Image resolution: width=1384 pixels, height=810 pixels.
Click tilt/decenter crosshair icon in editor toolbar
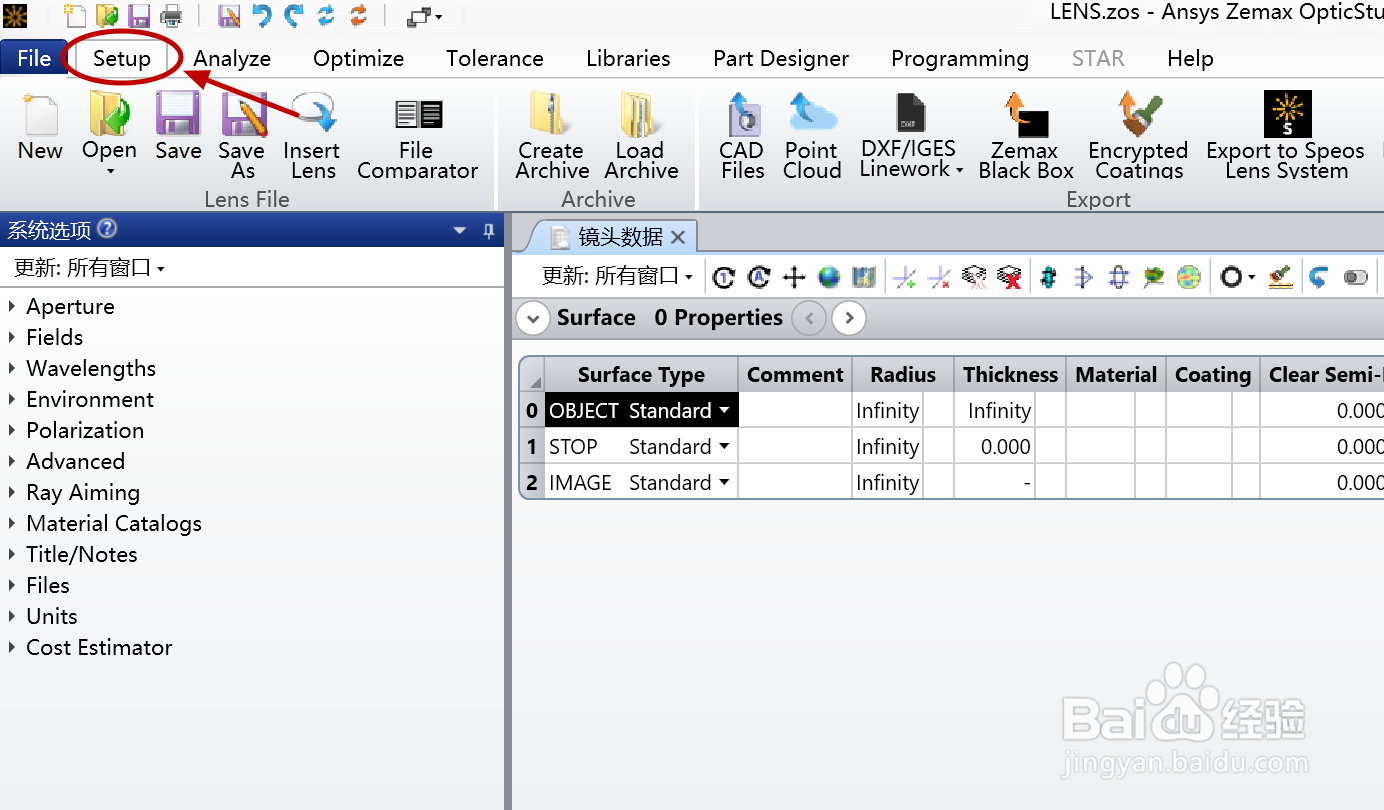[794, 277]
